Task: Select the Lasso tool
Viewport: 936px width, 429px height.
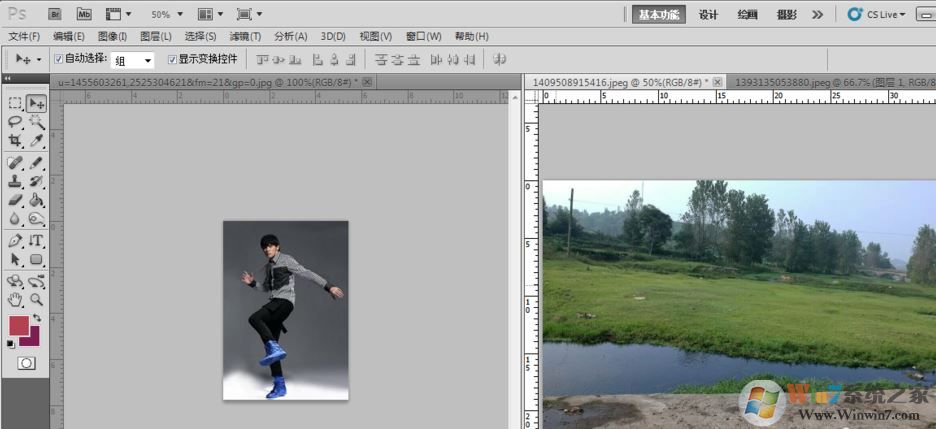Action: [15, 122]
